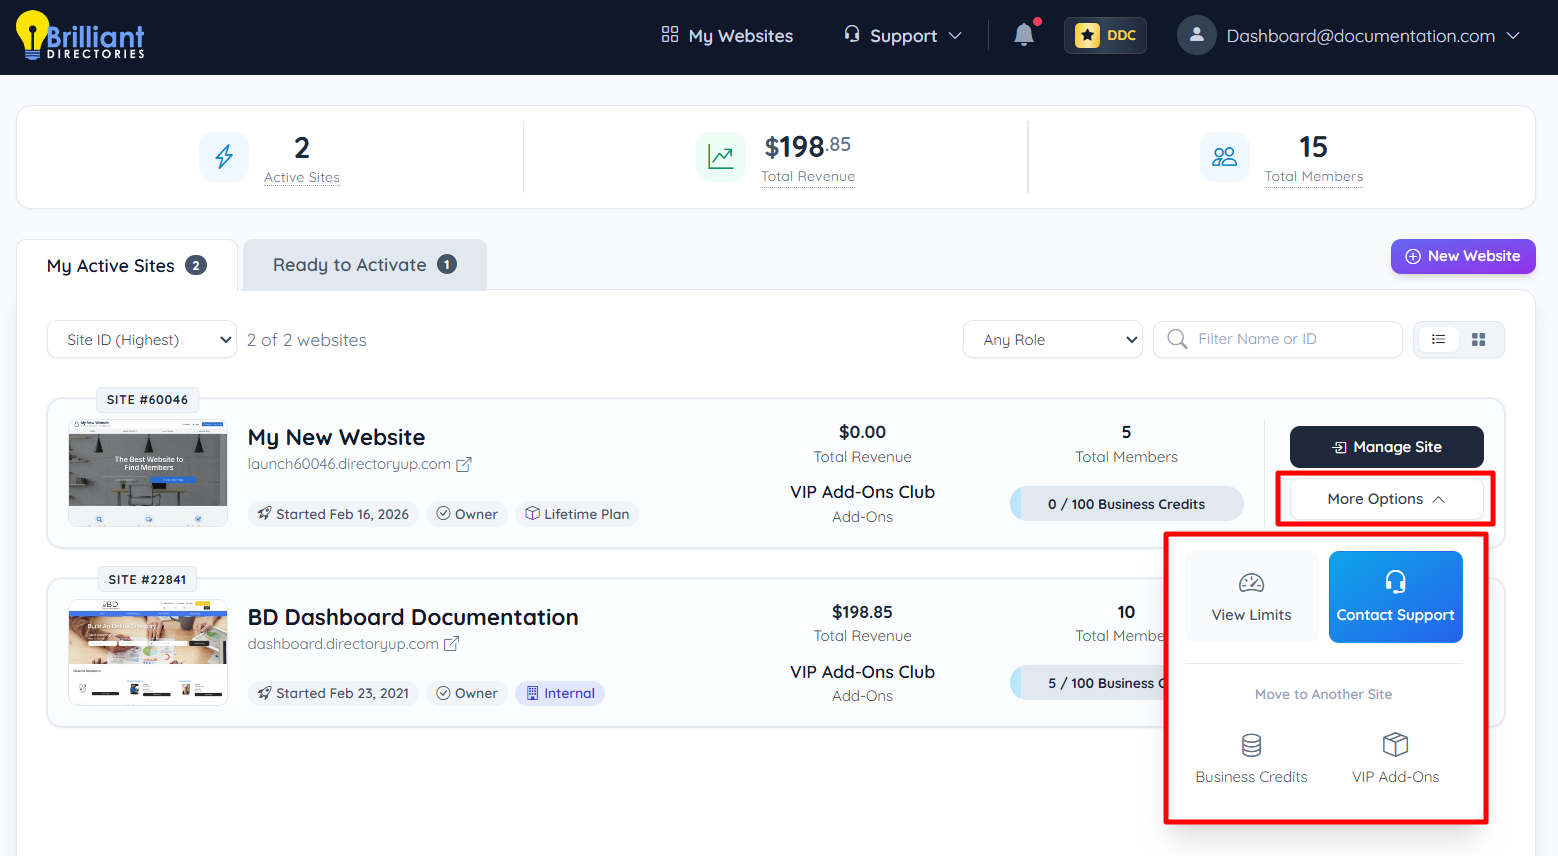The height and width of the screenshot is (856, 1558).
Task: Click the user avatar icon
Action: point(1196,35)
